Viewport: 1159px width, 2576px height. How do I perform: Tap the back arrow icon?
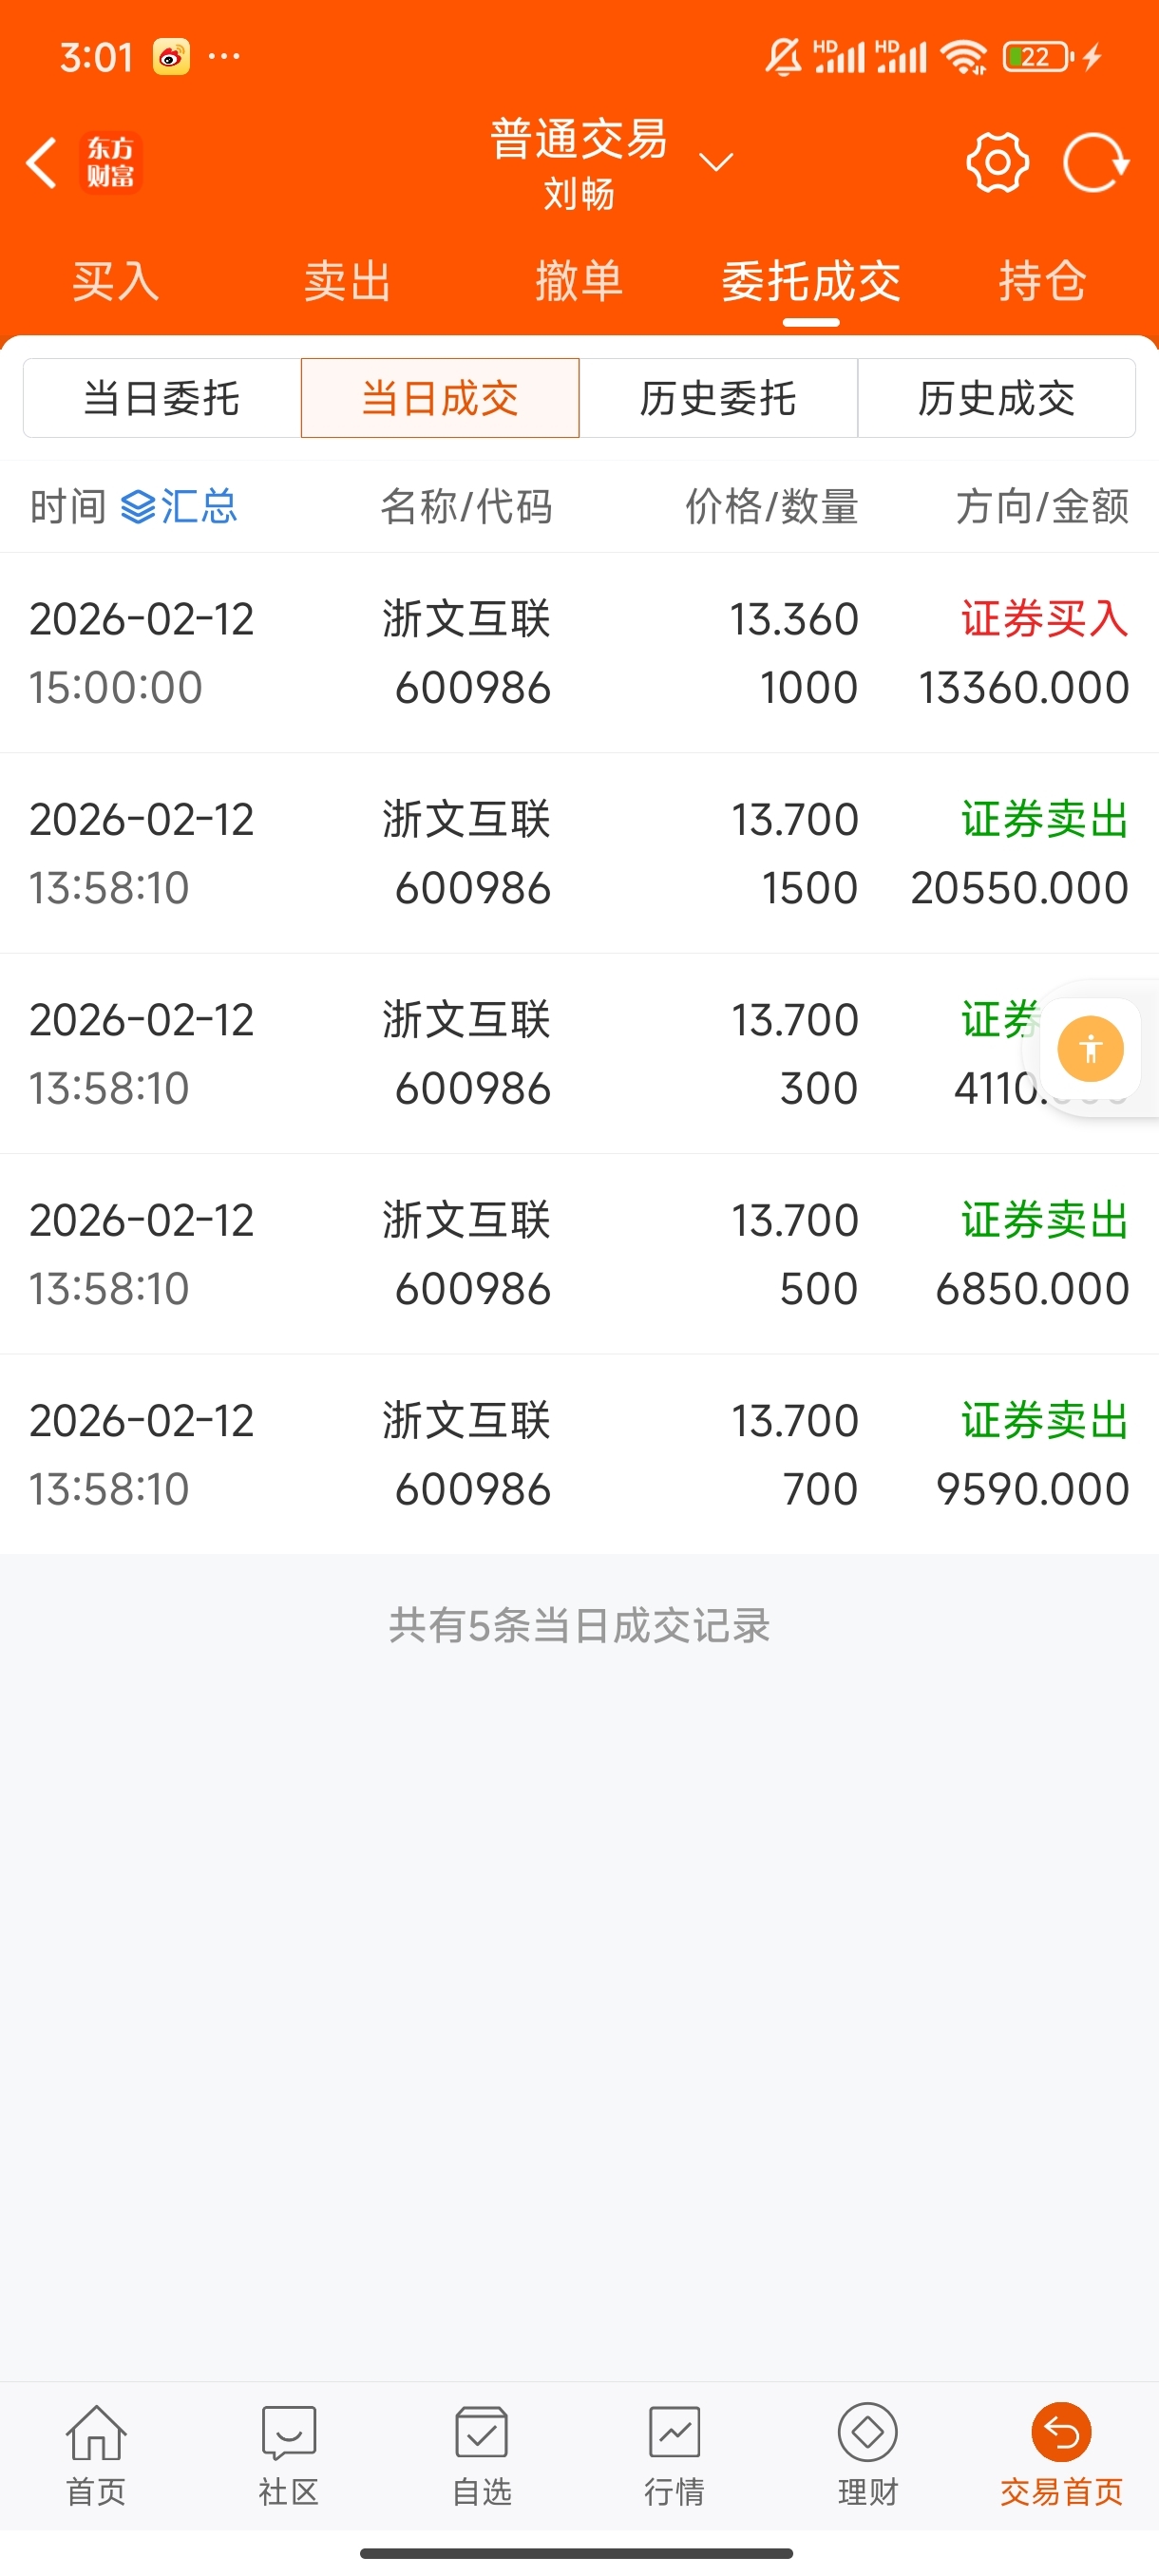[x=41, y=163]
